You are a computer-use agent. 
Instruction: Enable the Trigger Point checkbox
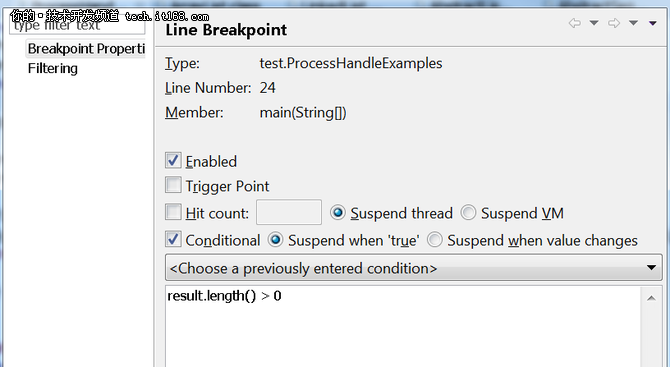tap(173, 185)
